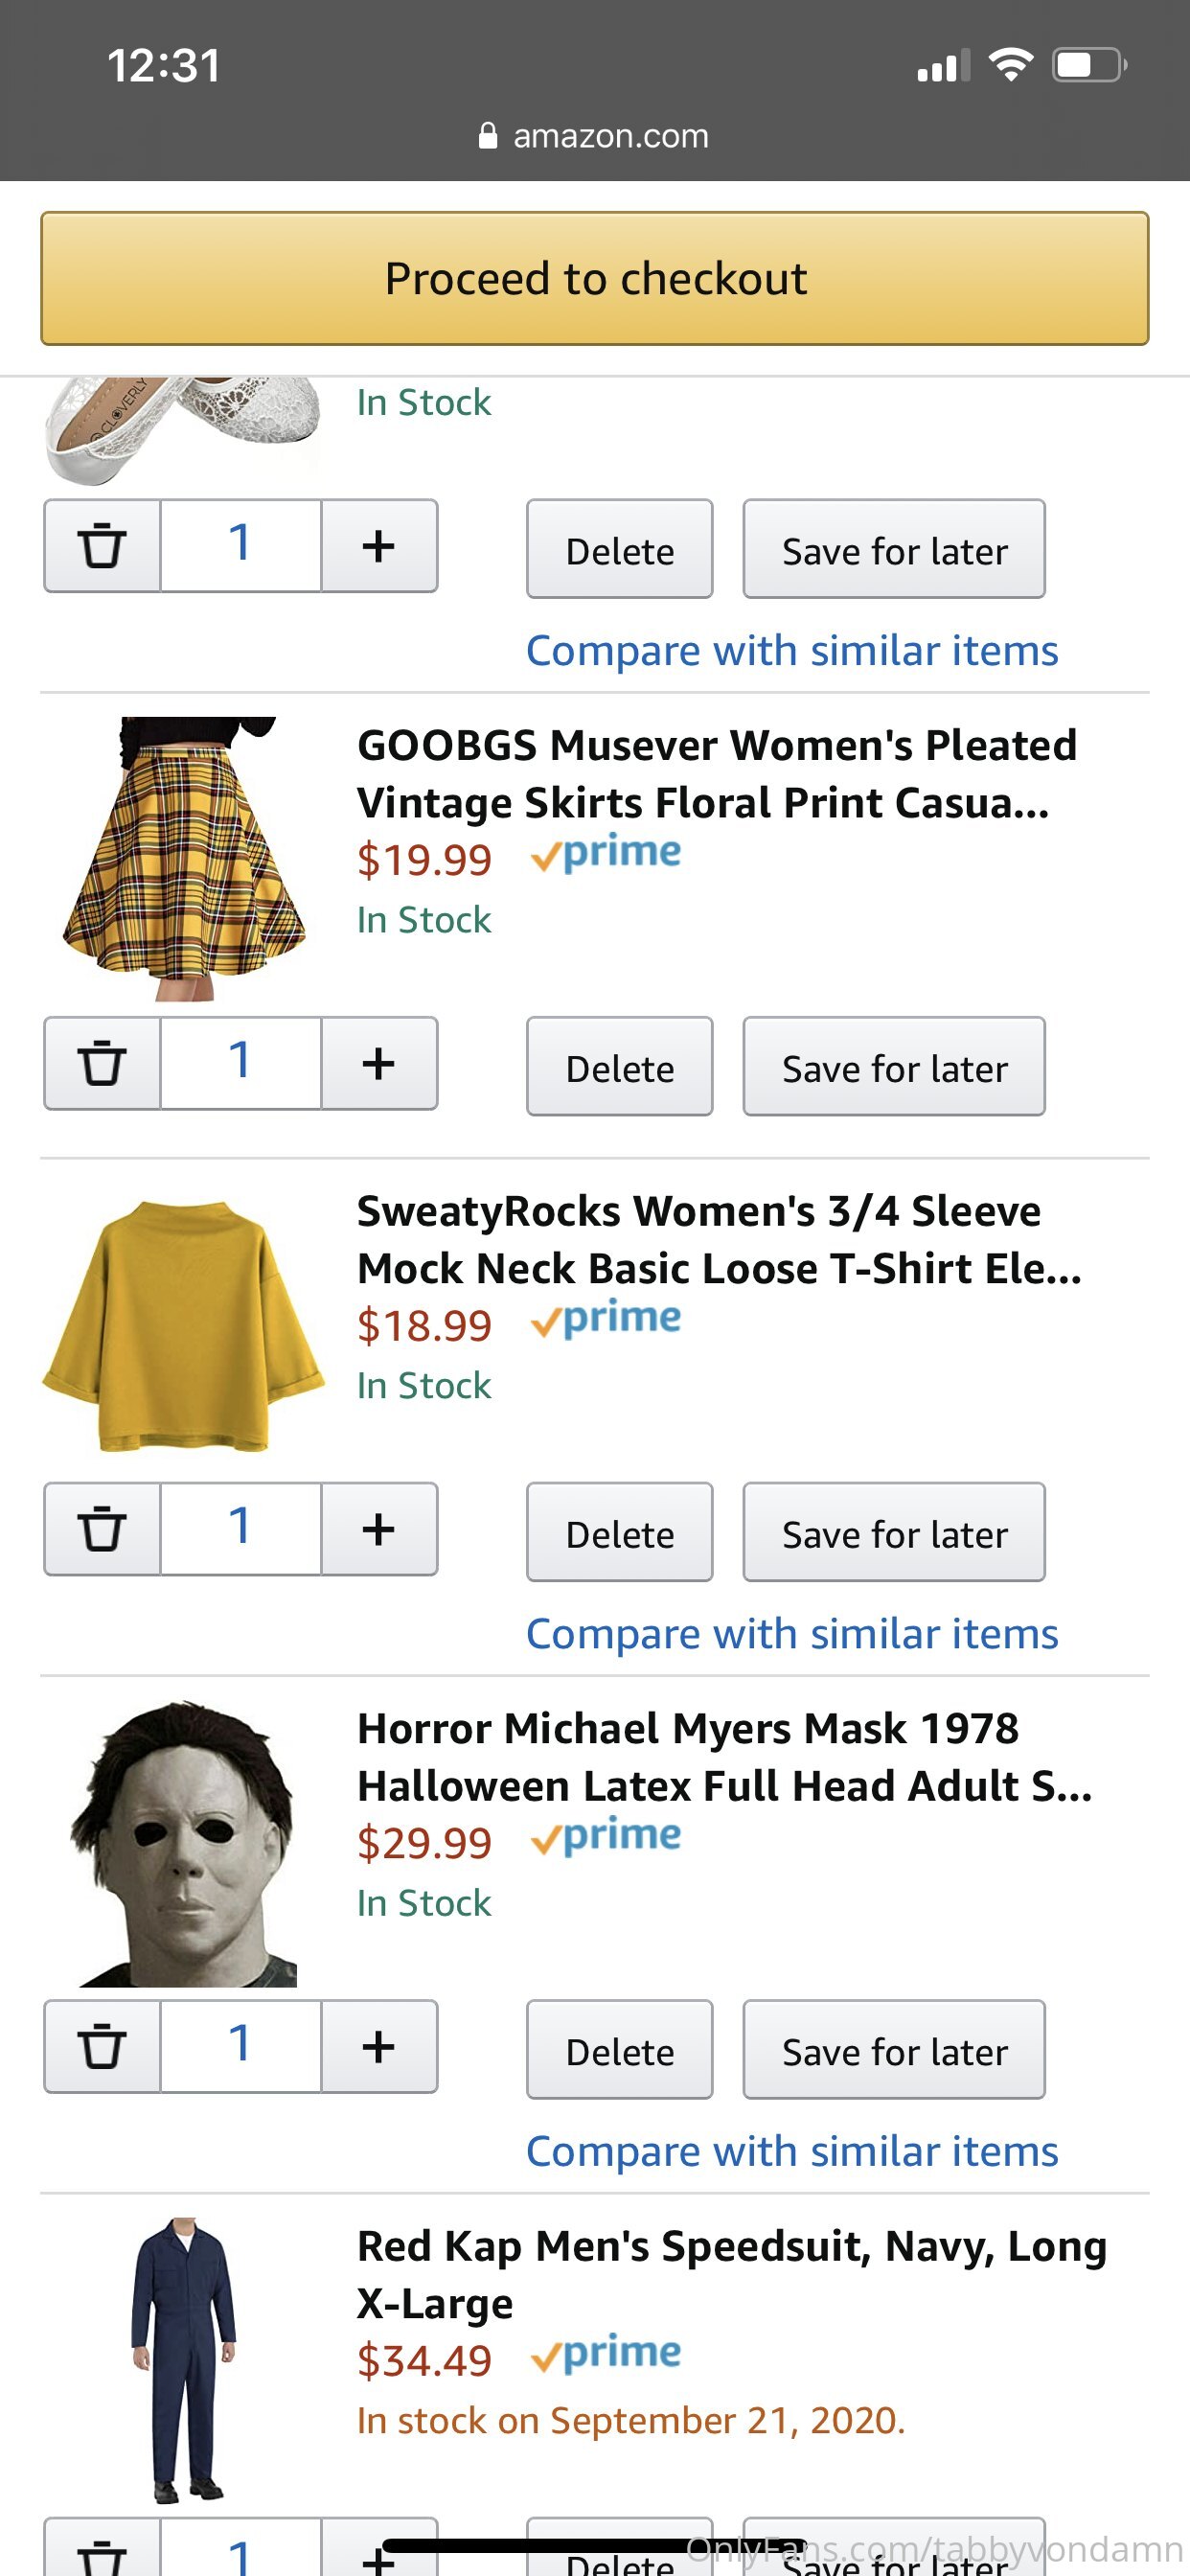The width and height of the screenshot is (1190, 2576).
Task: Compare SweatyRocks T-shirt with similar items
Action: point(792,1634)
